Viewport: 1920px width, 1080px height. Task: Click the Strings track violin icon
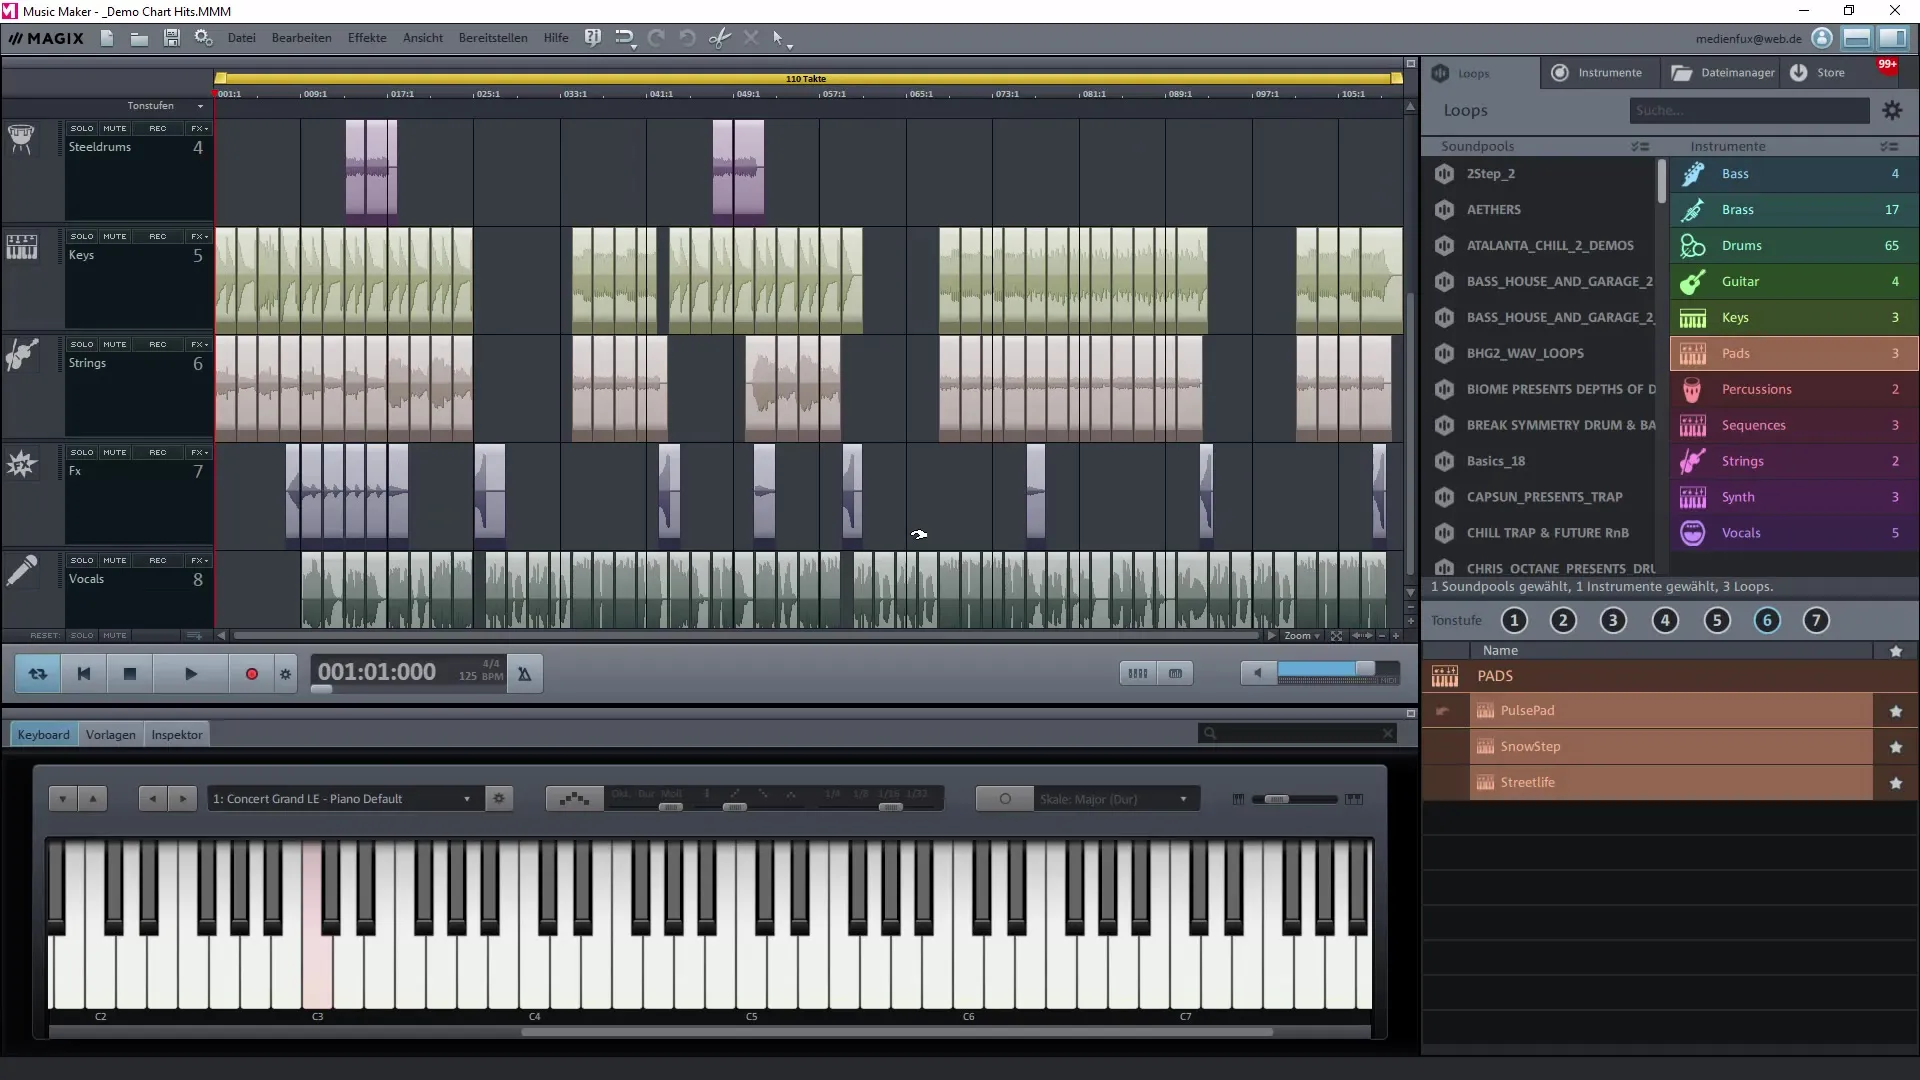[x=21, y=354]
